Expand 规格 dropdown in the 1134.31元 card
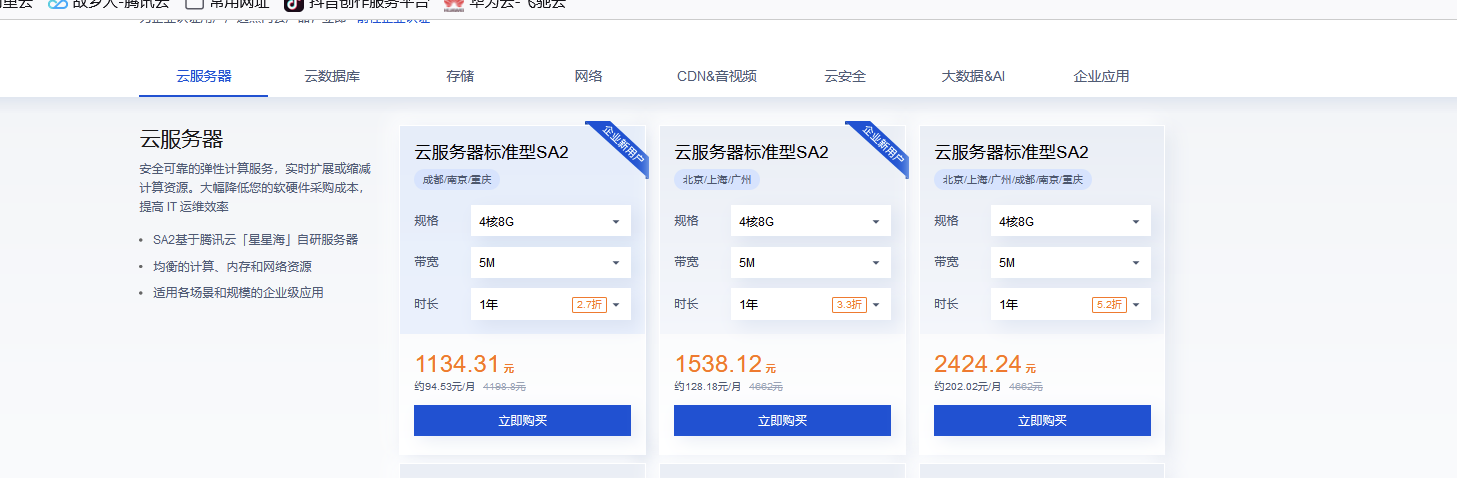 point(550,221)
